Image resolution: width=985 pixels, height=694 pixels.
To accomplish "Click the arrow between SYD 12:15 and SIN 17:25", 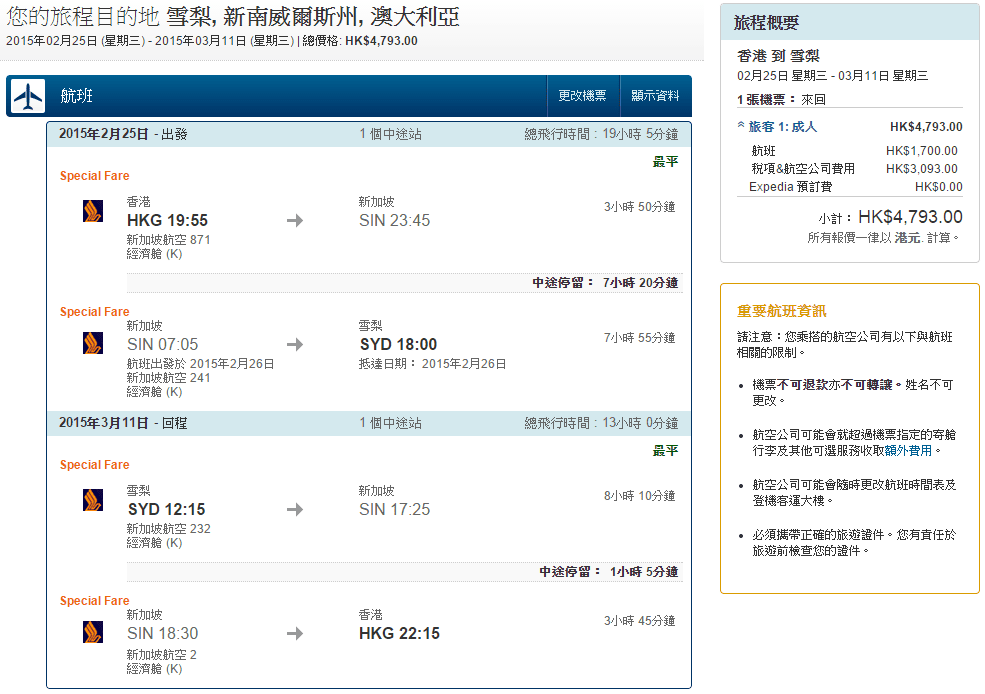I will 294,509.
